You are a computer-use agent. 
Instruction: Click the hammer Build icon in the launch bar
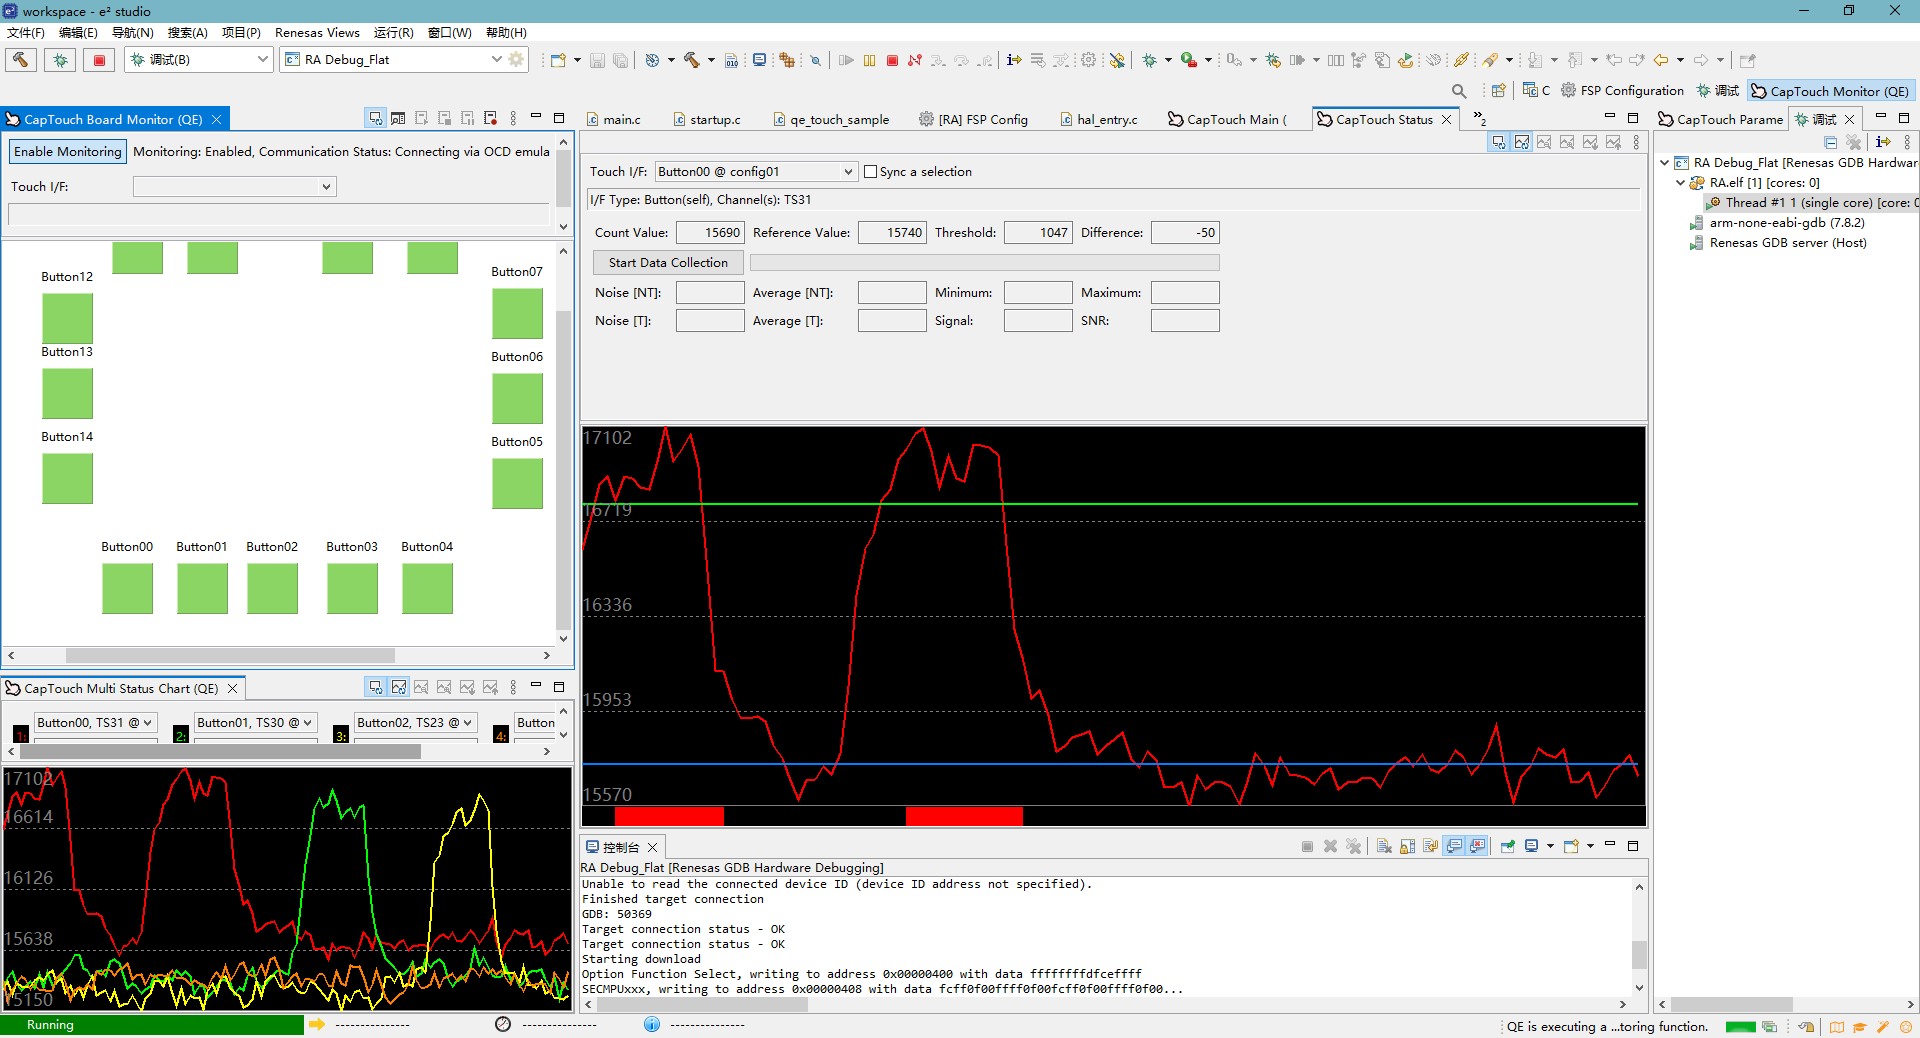[21, 60]
